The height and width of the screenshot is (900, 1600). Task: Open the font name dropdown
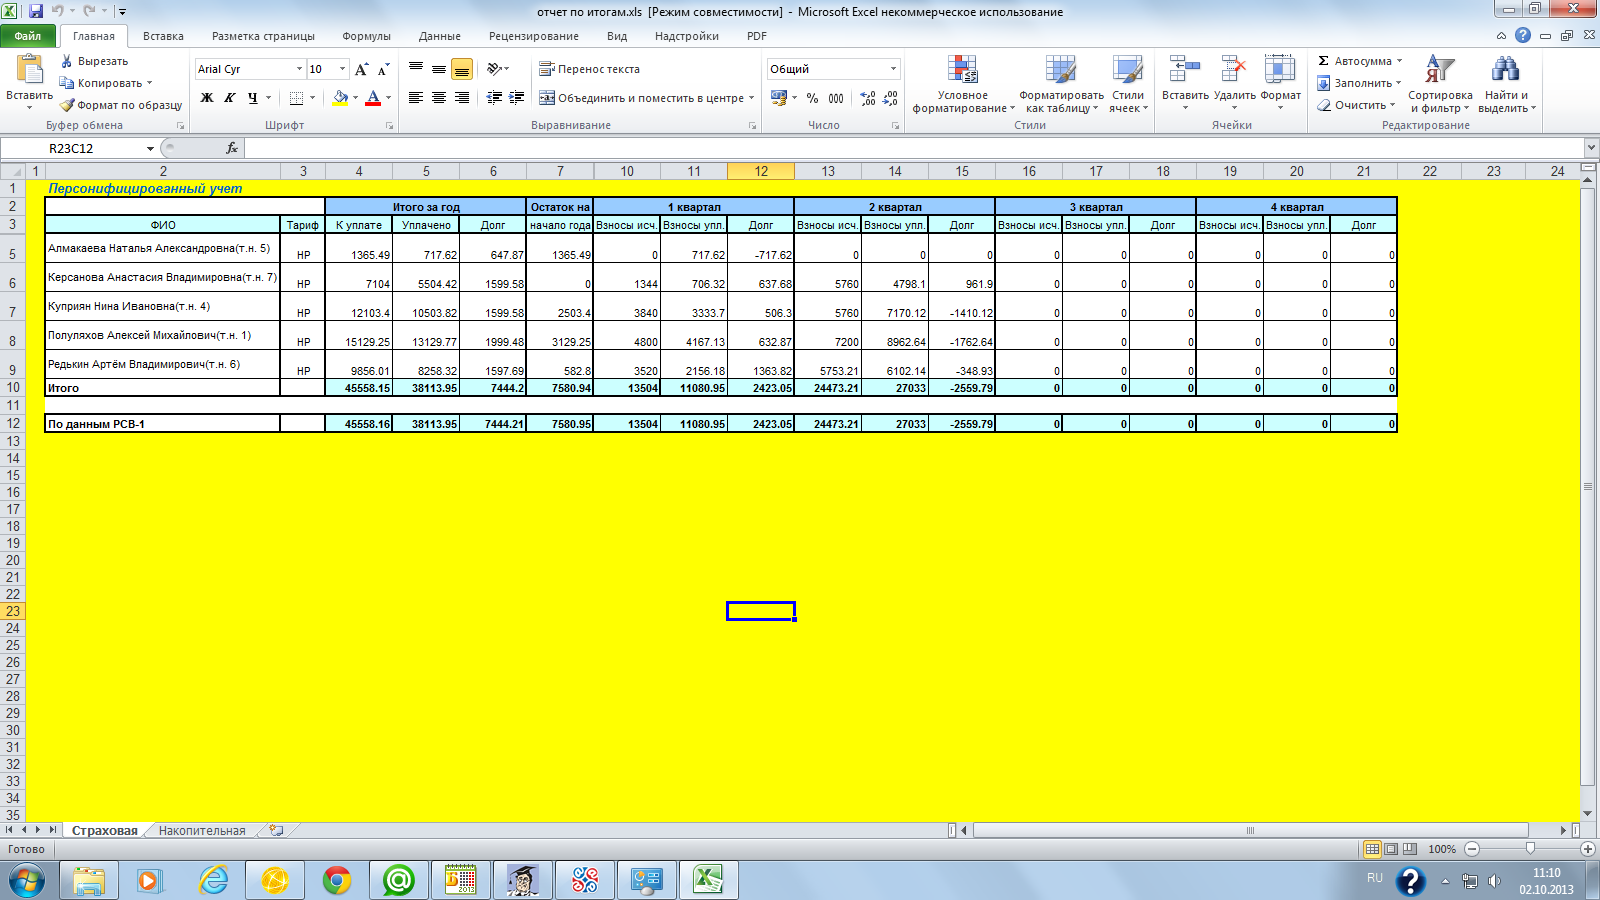click(299, 69)
